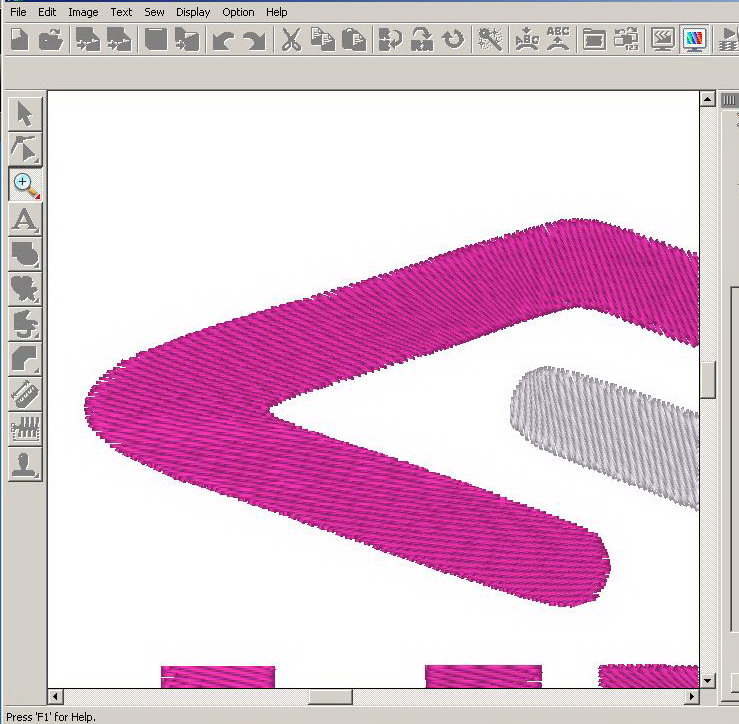Toggle the realistic preview monitor button
This screenshot has width=739, height=724.
[x=695, y=40]
